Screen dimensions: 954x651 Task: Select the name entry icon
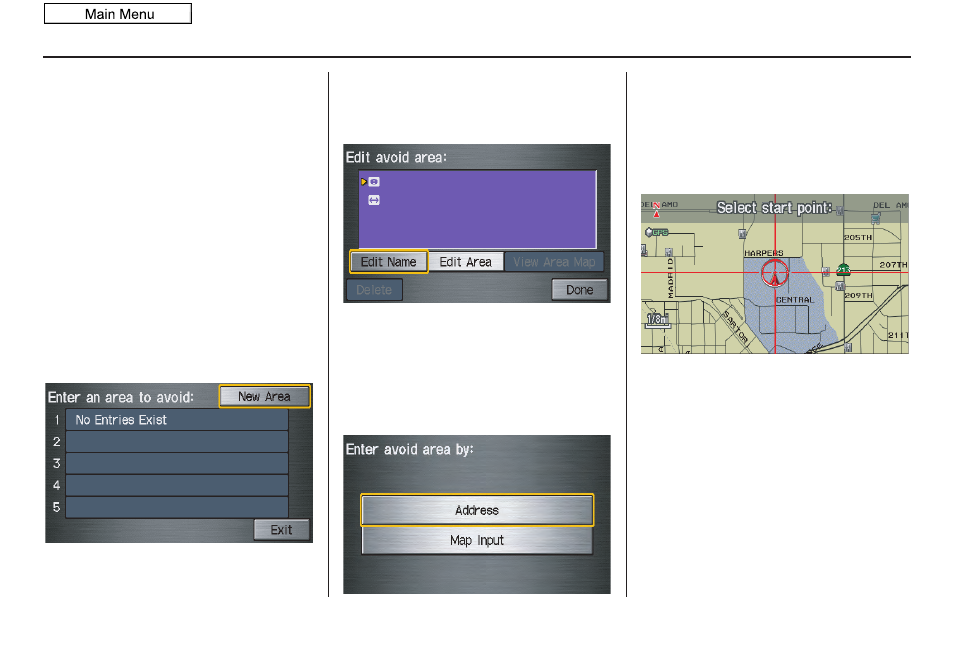(374, 182)
